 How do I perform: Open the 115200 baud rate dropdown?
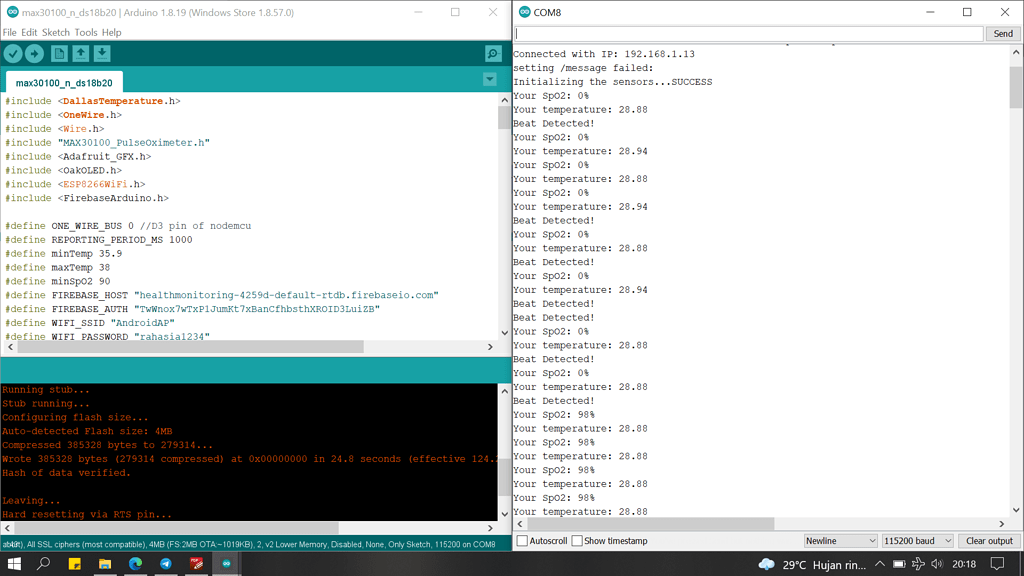[x=917, y=540]
